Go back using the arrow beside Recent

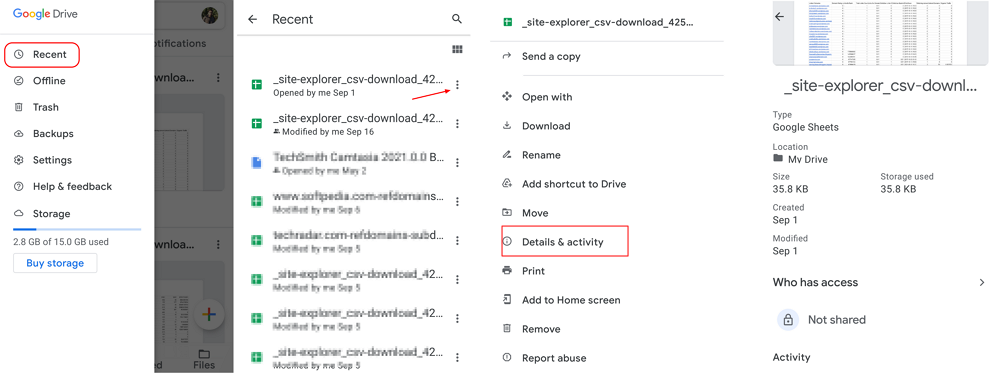coord(253,19)
